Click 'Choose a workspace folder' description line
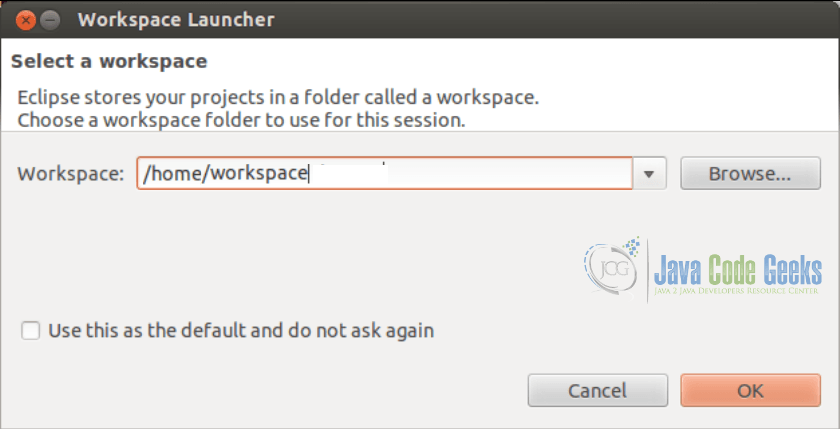840x429 pixels. tap(241, 120)
